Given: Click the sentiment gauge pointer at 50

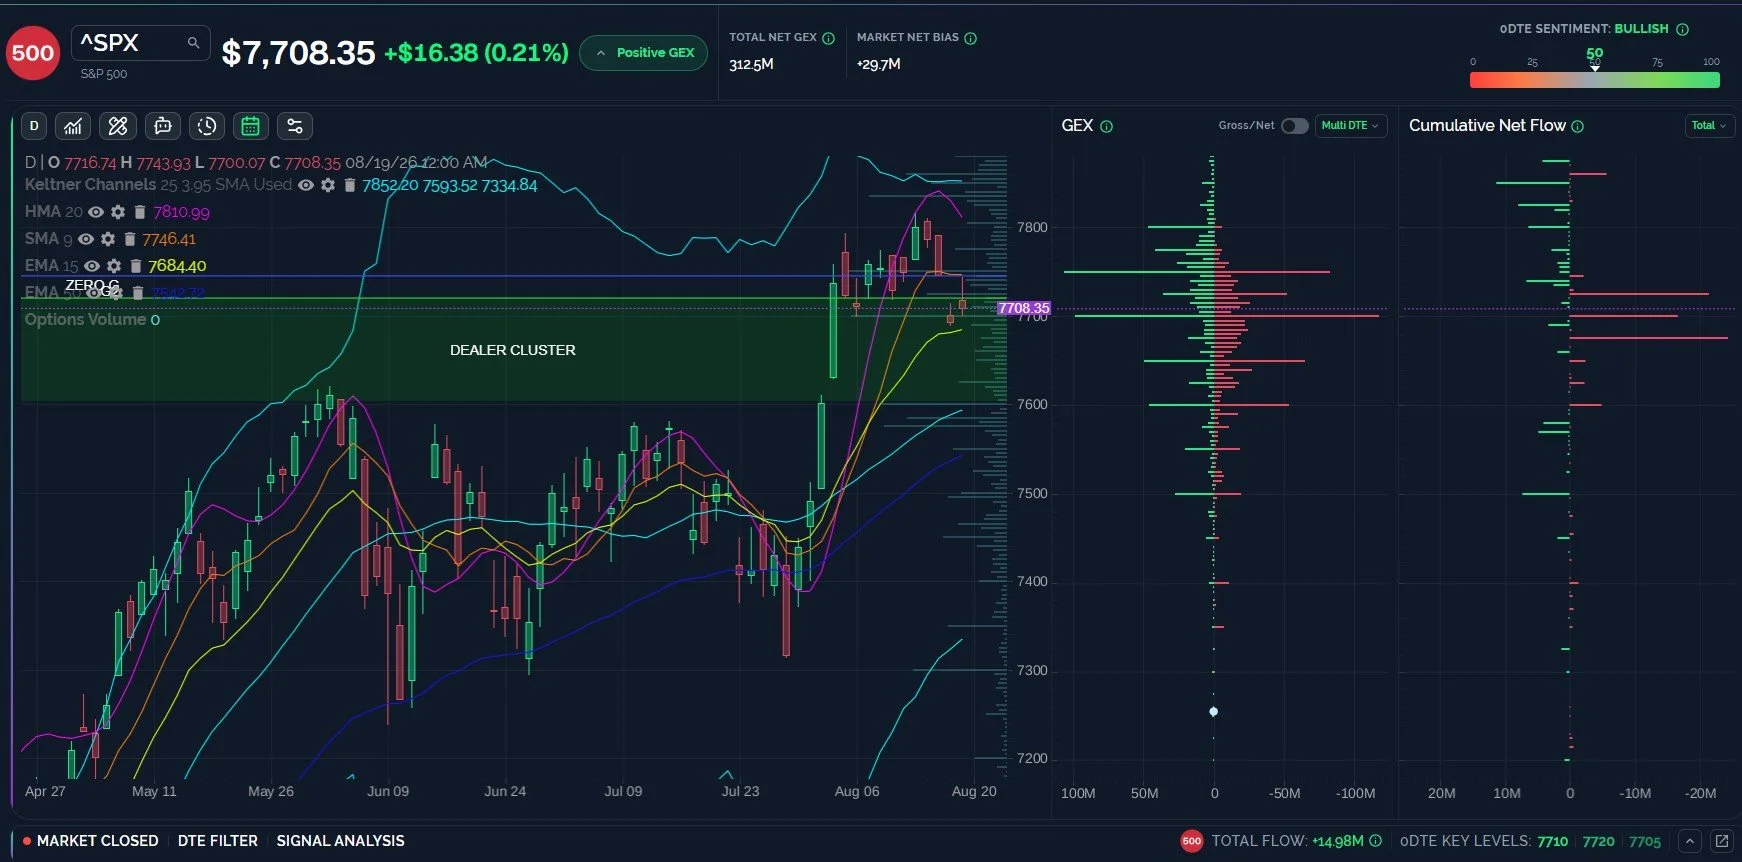Looking at the screenshot, I should [1595, 68].
